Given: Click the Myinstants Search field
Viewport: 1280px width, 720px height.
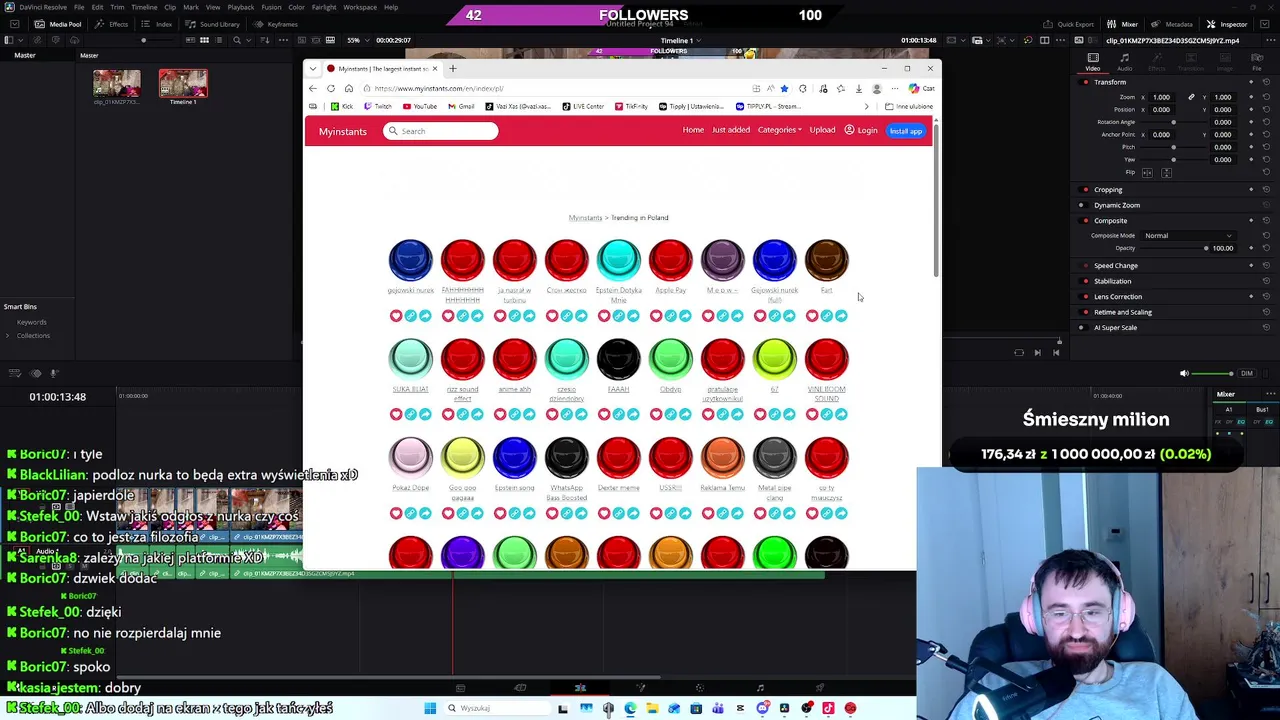Looking at the screenshot, I should point(441,131).
